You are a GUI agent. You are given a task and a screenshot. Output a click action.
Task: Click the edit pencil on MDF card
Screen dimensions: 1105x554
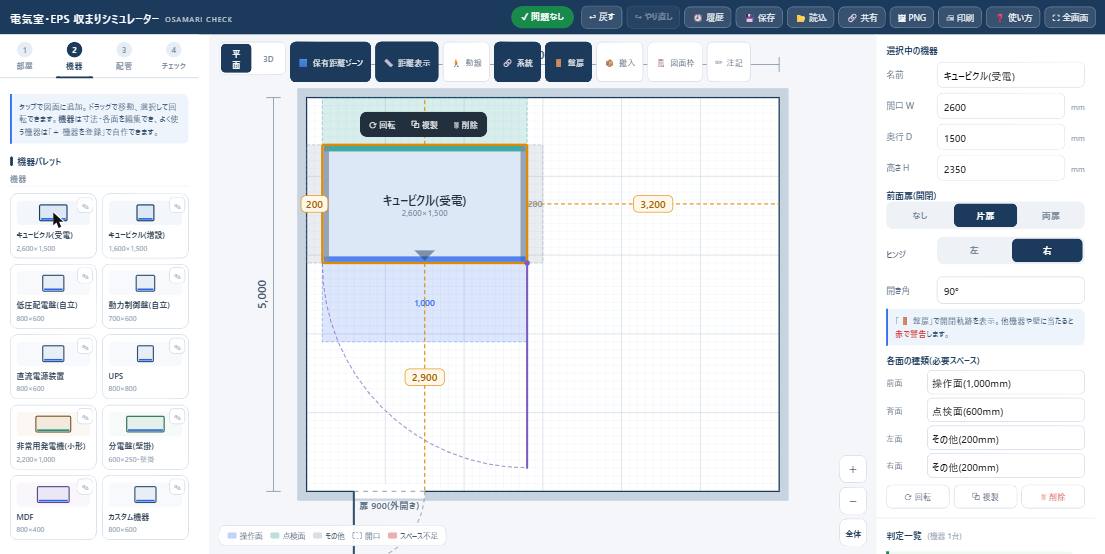(85, 488)
